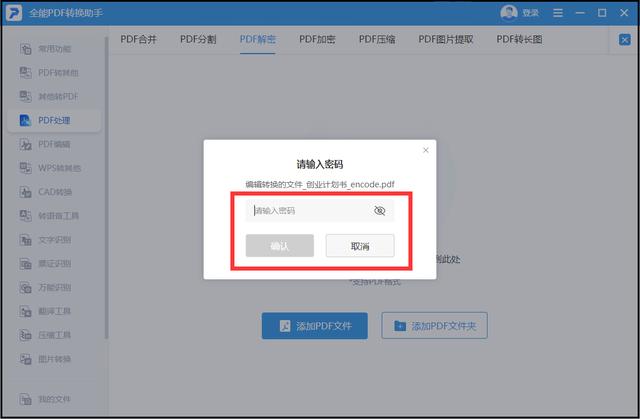Click the 取消 button in dialog
640x419 pixels.
click(360, 246)
